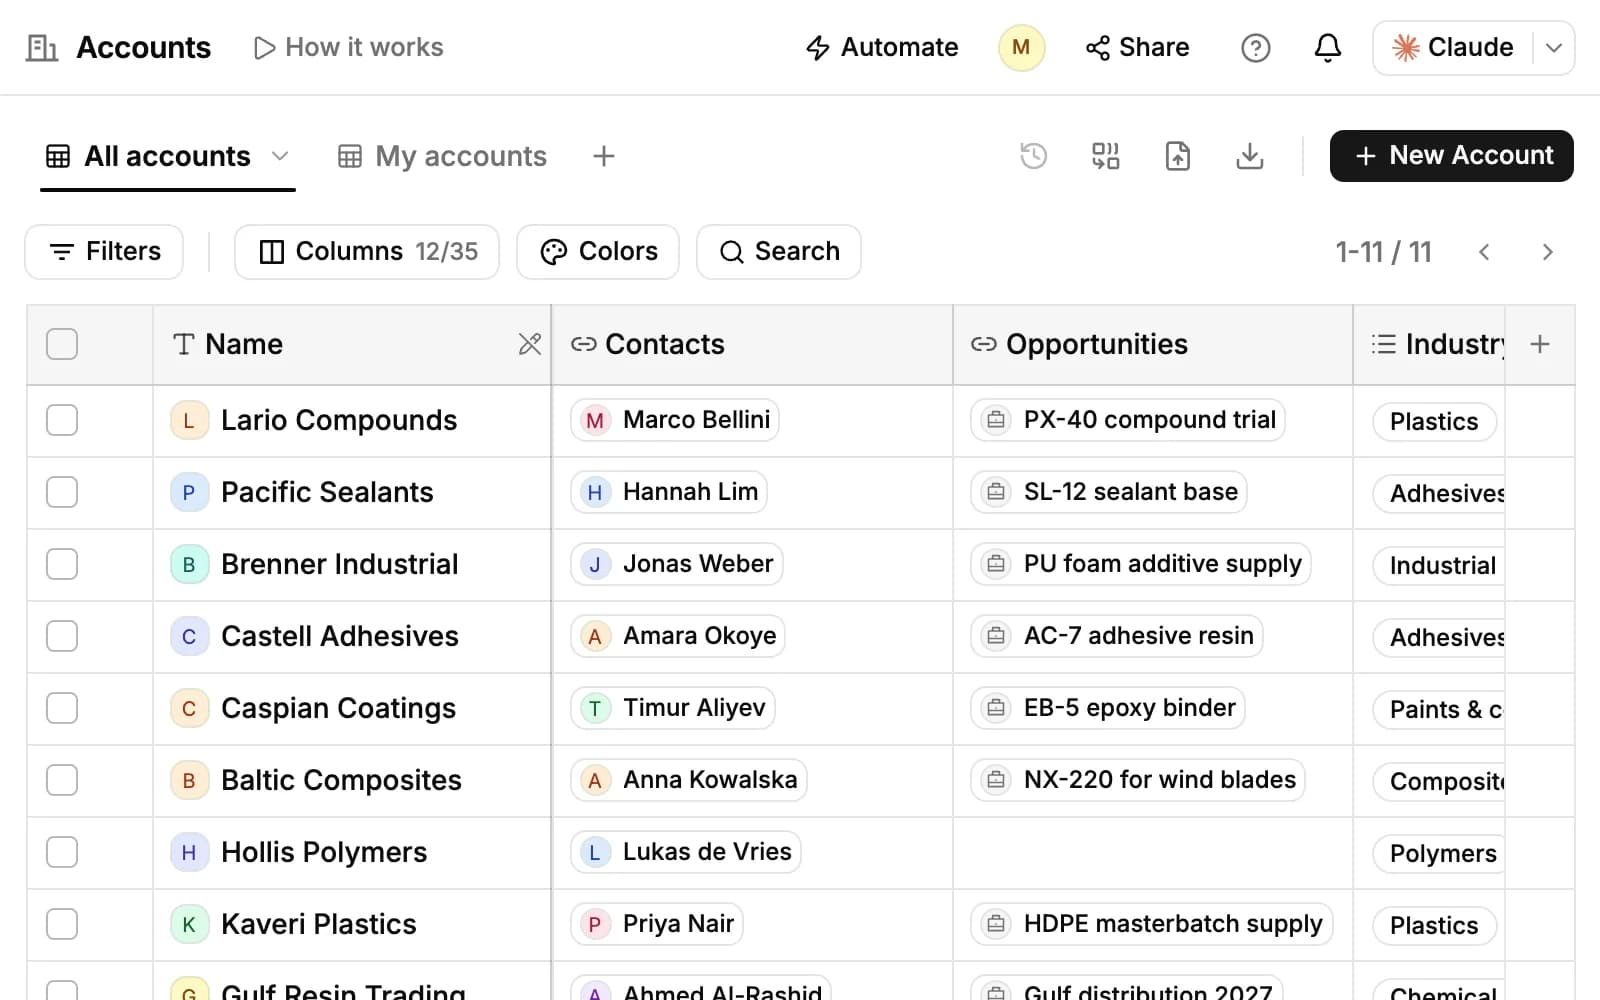The height and width of the screenshot is (1000, 1600).
Task: Check the Brenner Industrial row checkbox
Action: point(62,564)
